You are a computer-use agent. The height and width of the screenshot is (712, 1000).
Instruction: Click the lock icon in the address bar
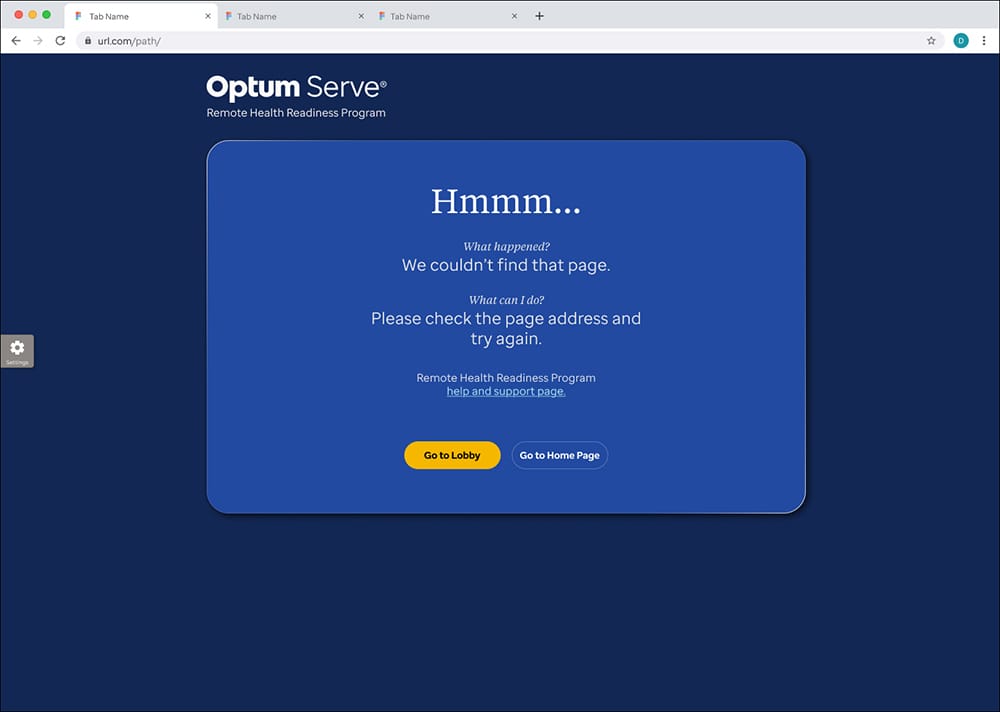(x=88, y=41)
